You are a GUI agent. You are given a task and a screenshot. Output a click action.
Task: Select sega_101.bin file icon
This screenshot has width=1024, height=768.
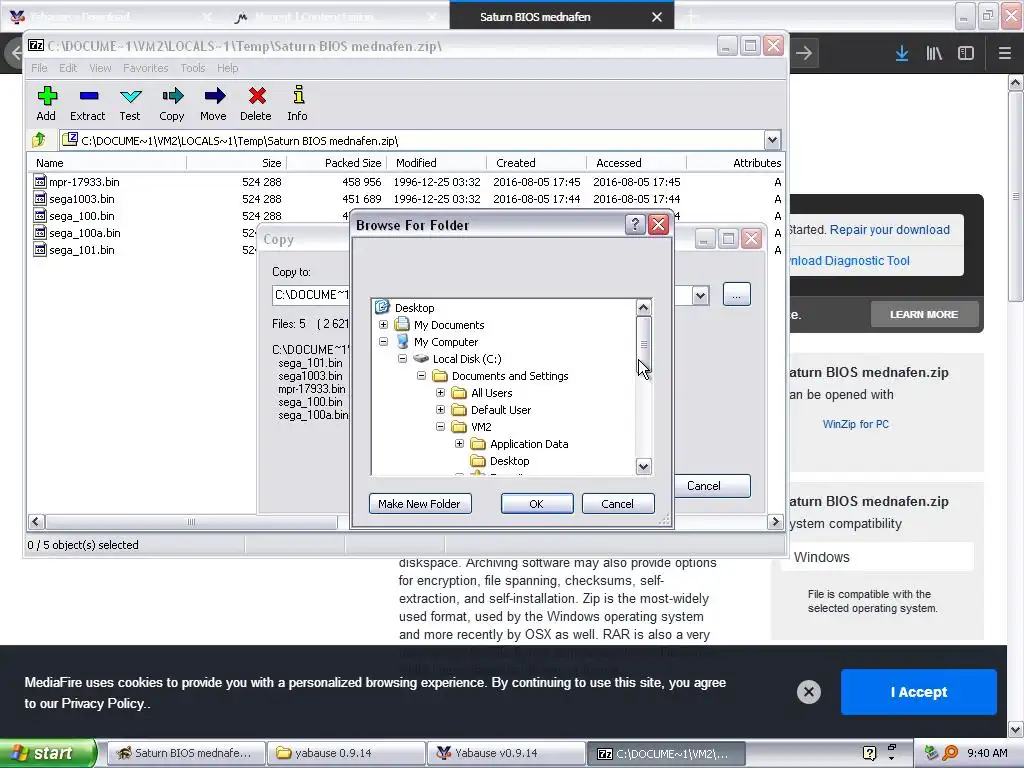[40, 249]
